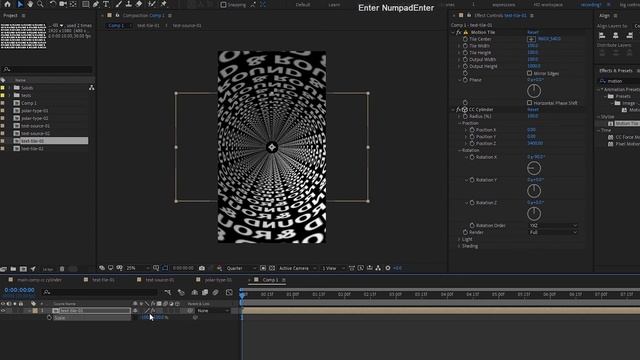Open Project panel menu
This screenshot has height=360, width=640.
(x=23, y=16)
